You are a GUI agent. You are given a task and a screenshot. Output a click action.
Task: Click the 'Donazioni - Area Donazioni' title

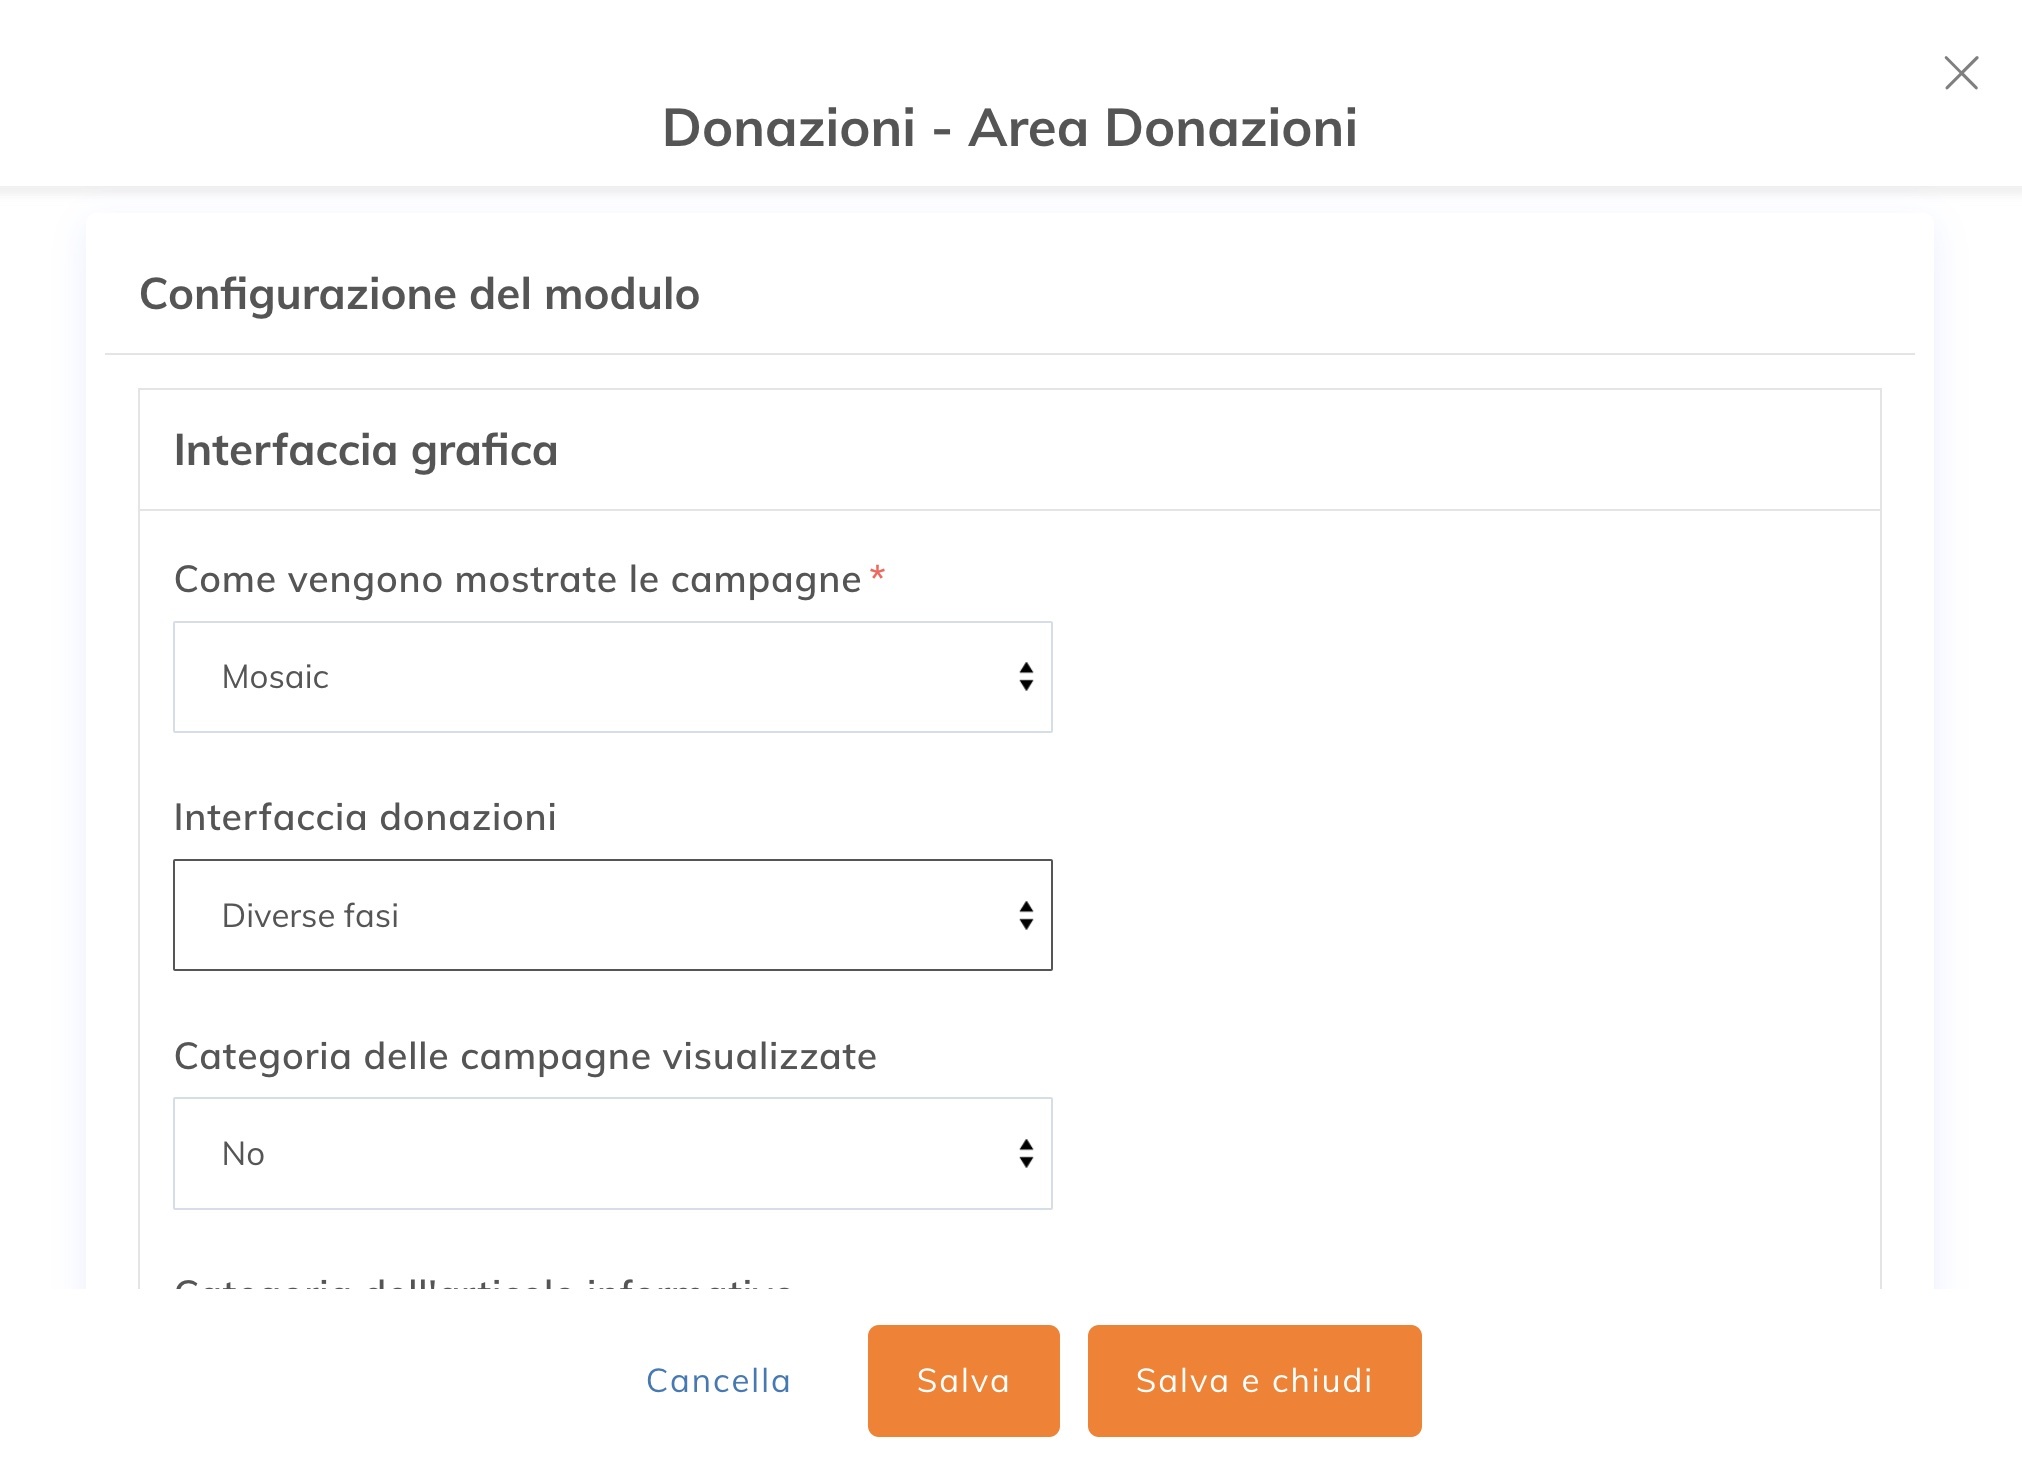point(1010,128)
